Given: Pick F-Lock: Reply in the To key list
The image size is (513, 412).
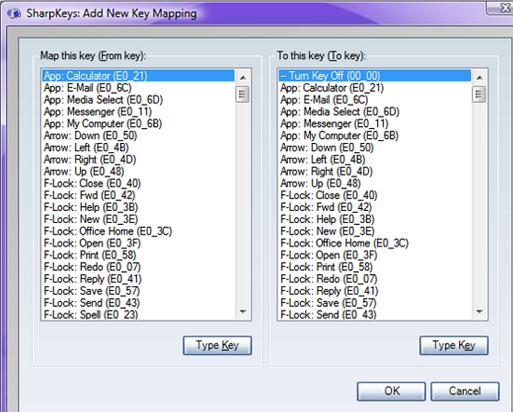Looking at the screenshot, I should point(375,291).
